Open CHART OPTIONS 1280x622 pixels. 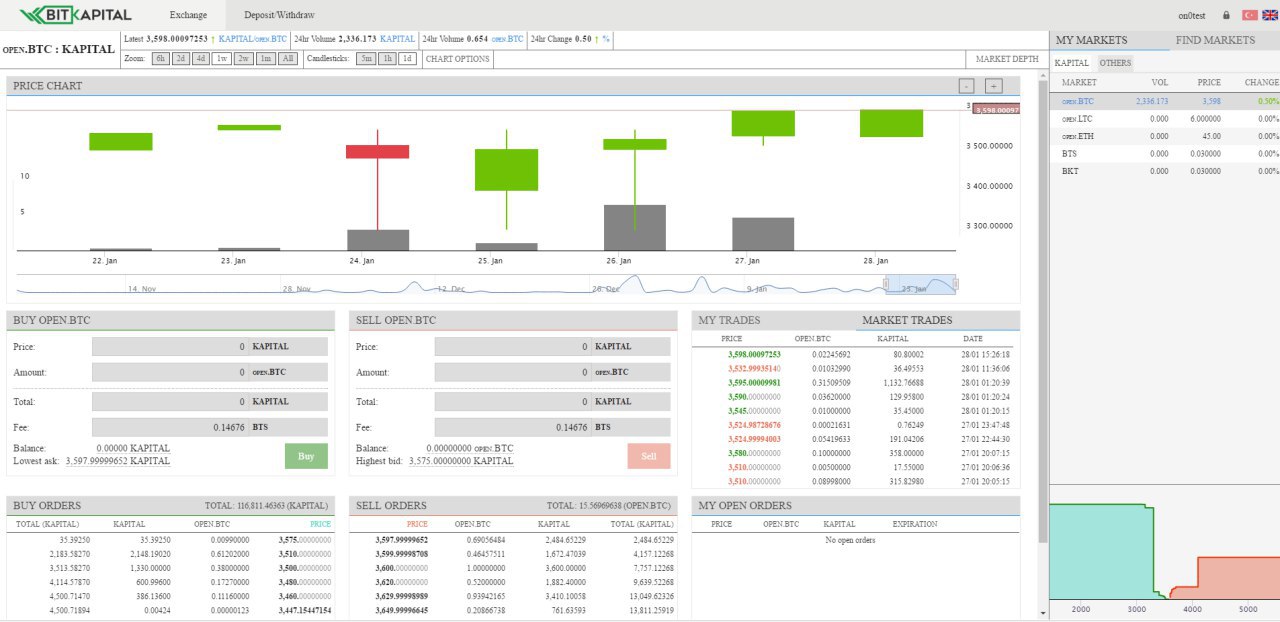pyautogui.click(x=458, y=59)
